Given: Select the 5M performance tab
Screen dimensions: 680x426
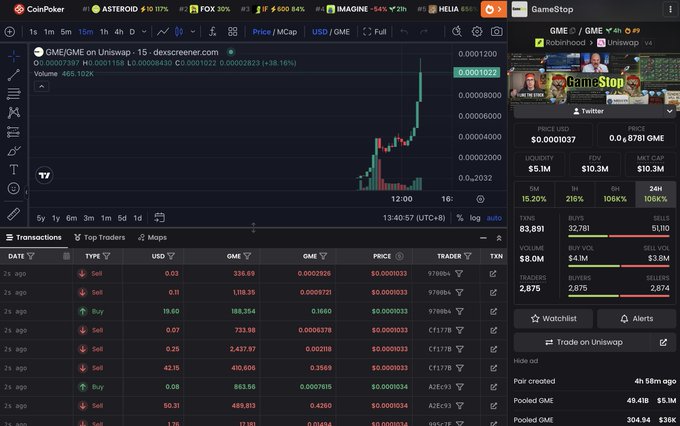Looking at the screenshot, I should coord(534,194).
